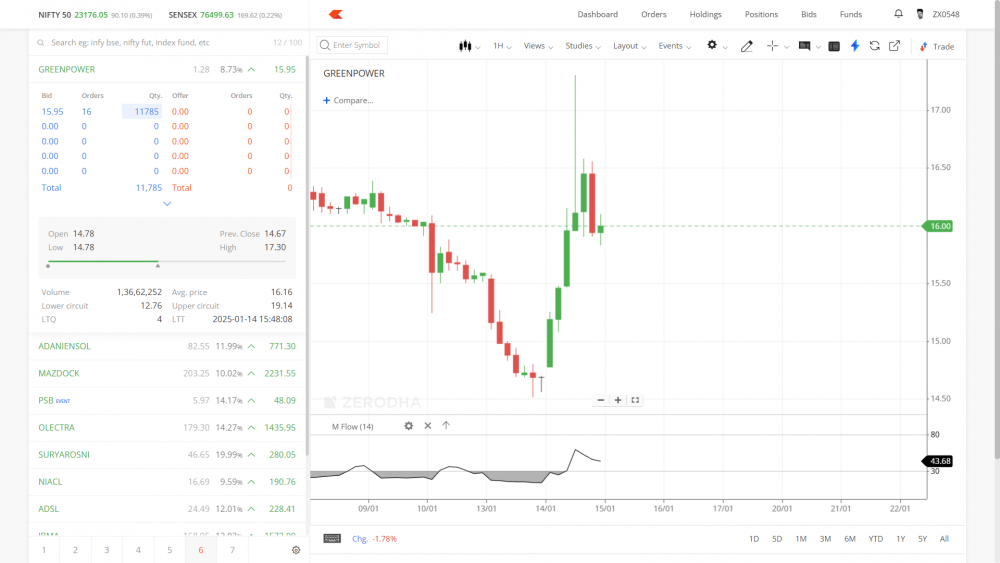
Task: Open the Holdings page
Action: pyautogui.click(x=705, y=14)
